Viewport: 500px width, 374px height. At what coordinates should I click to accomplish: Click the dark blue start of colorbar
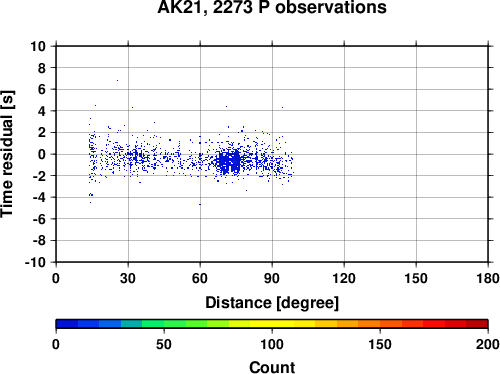pos(67,324)
